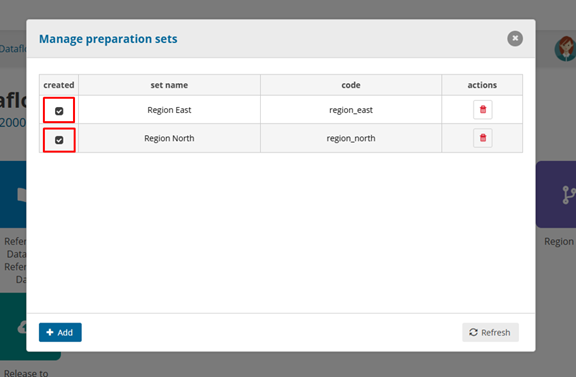Add a new preparation set
576x377 pixels.
[60, 332]
